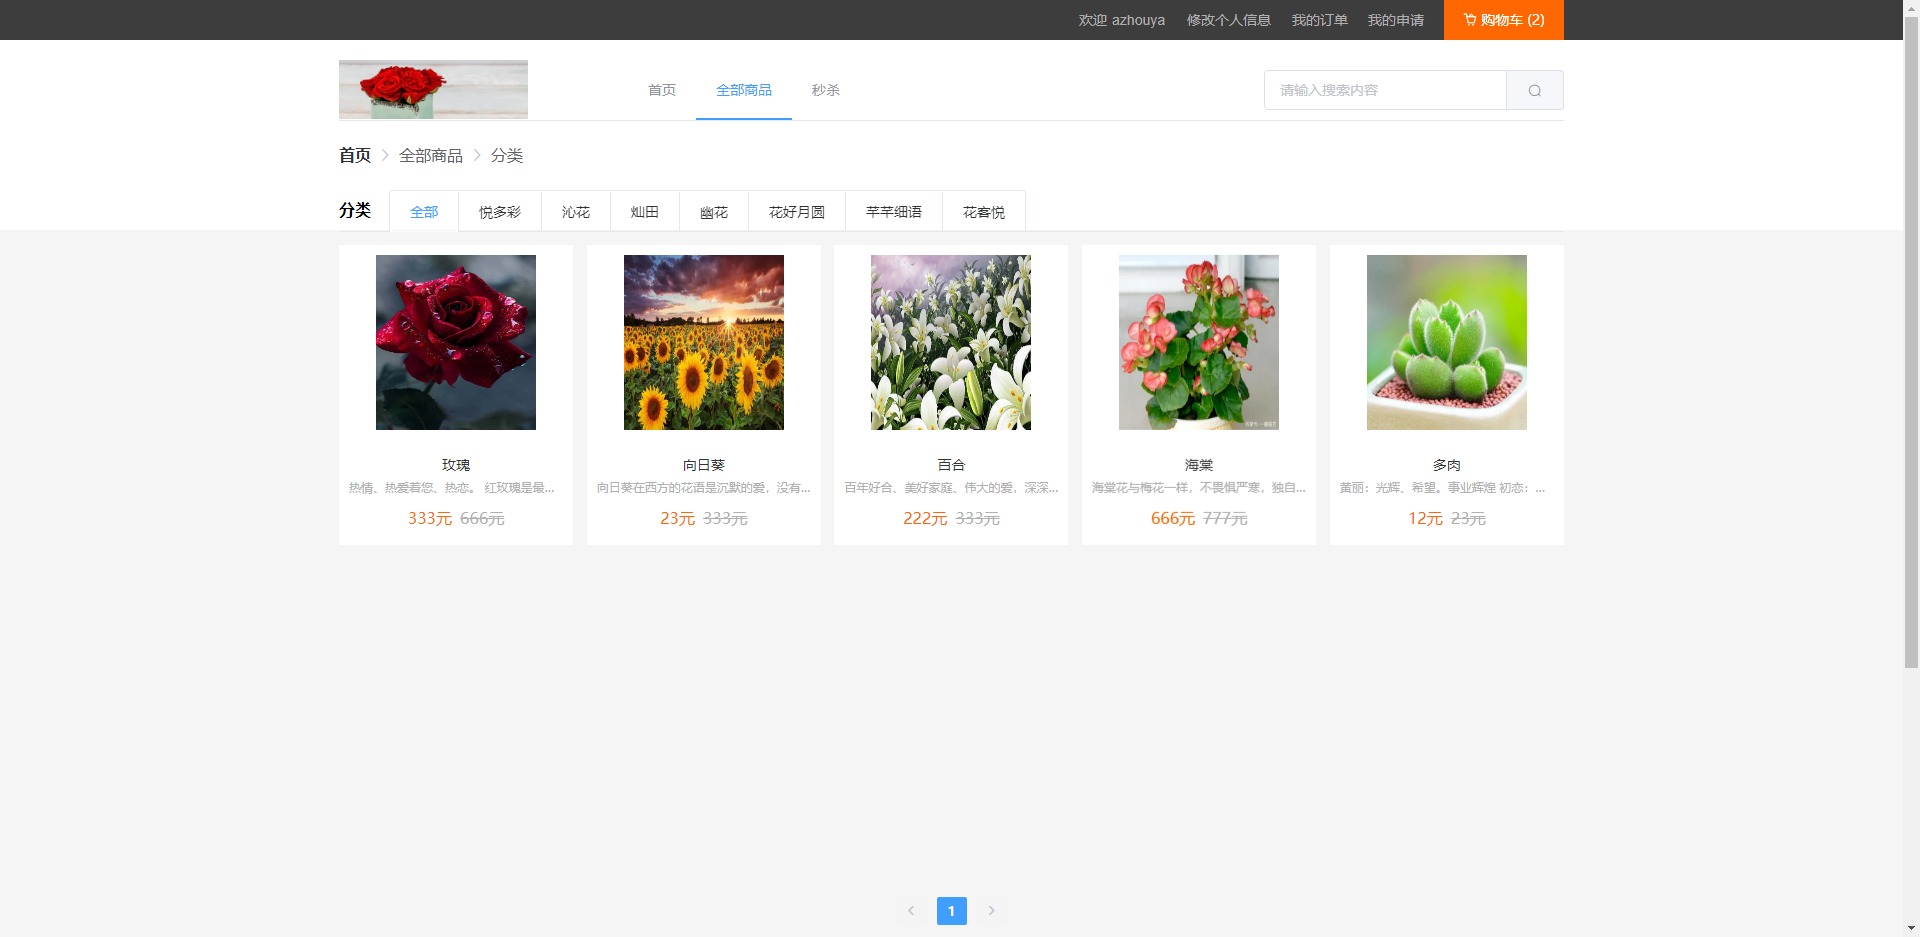Screen dimensions: 1920x937
Task: Click 首页 in the main navigation
Action: pos(661,90)
